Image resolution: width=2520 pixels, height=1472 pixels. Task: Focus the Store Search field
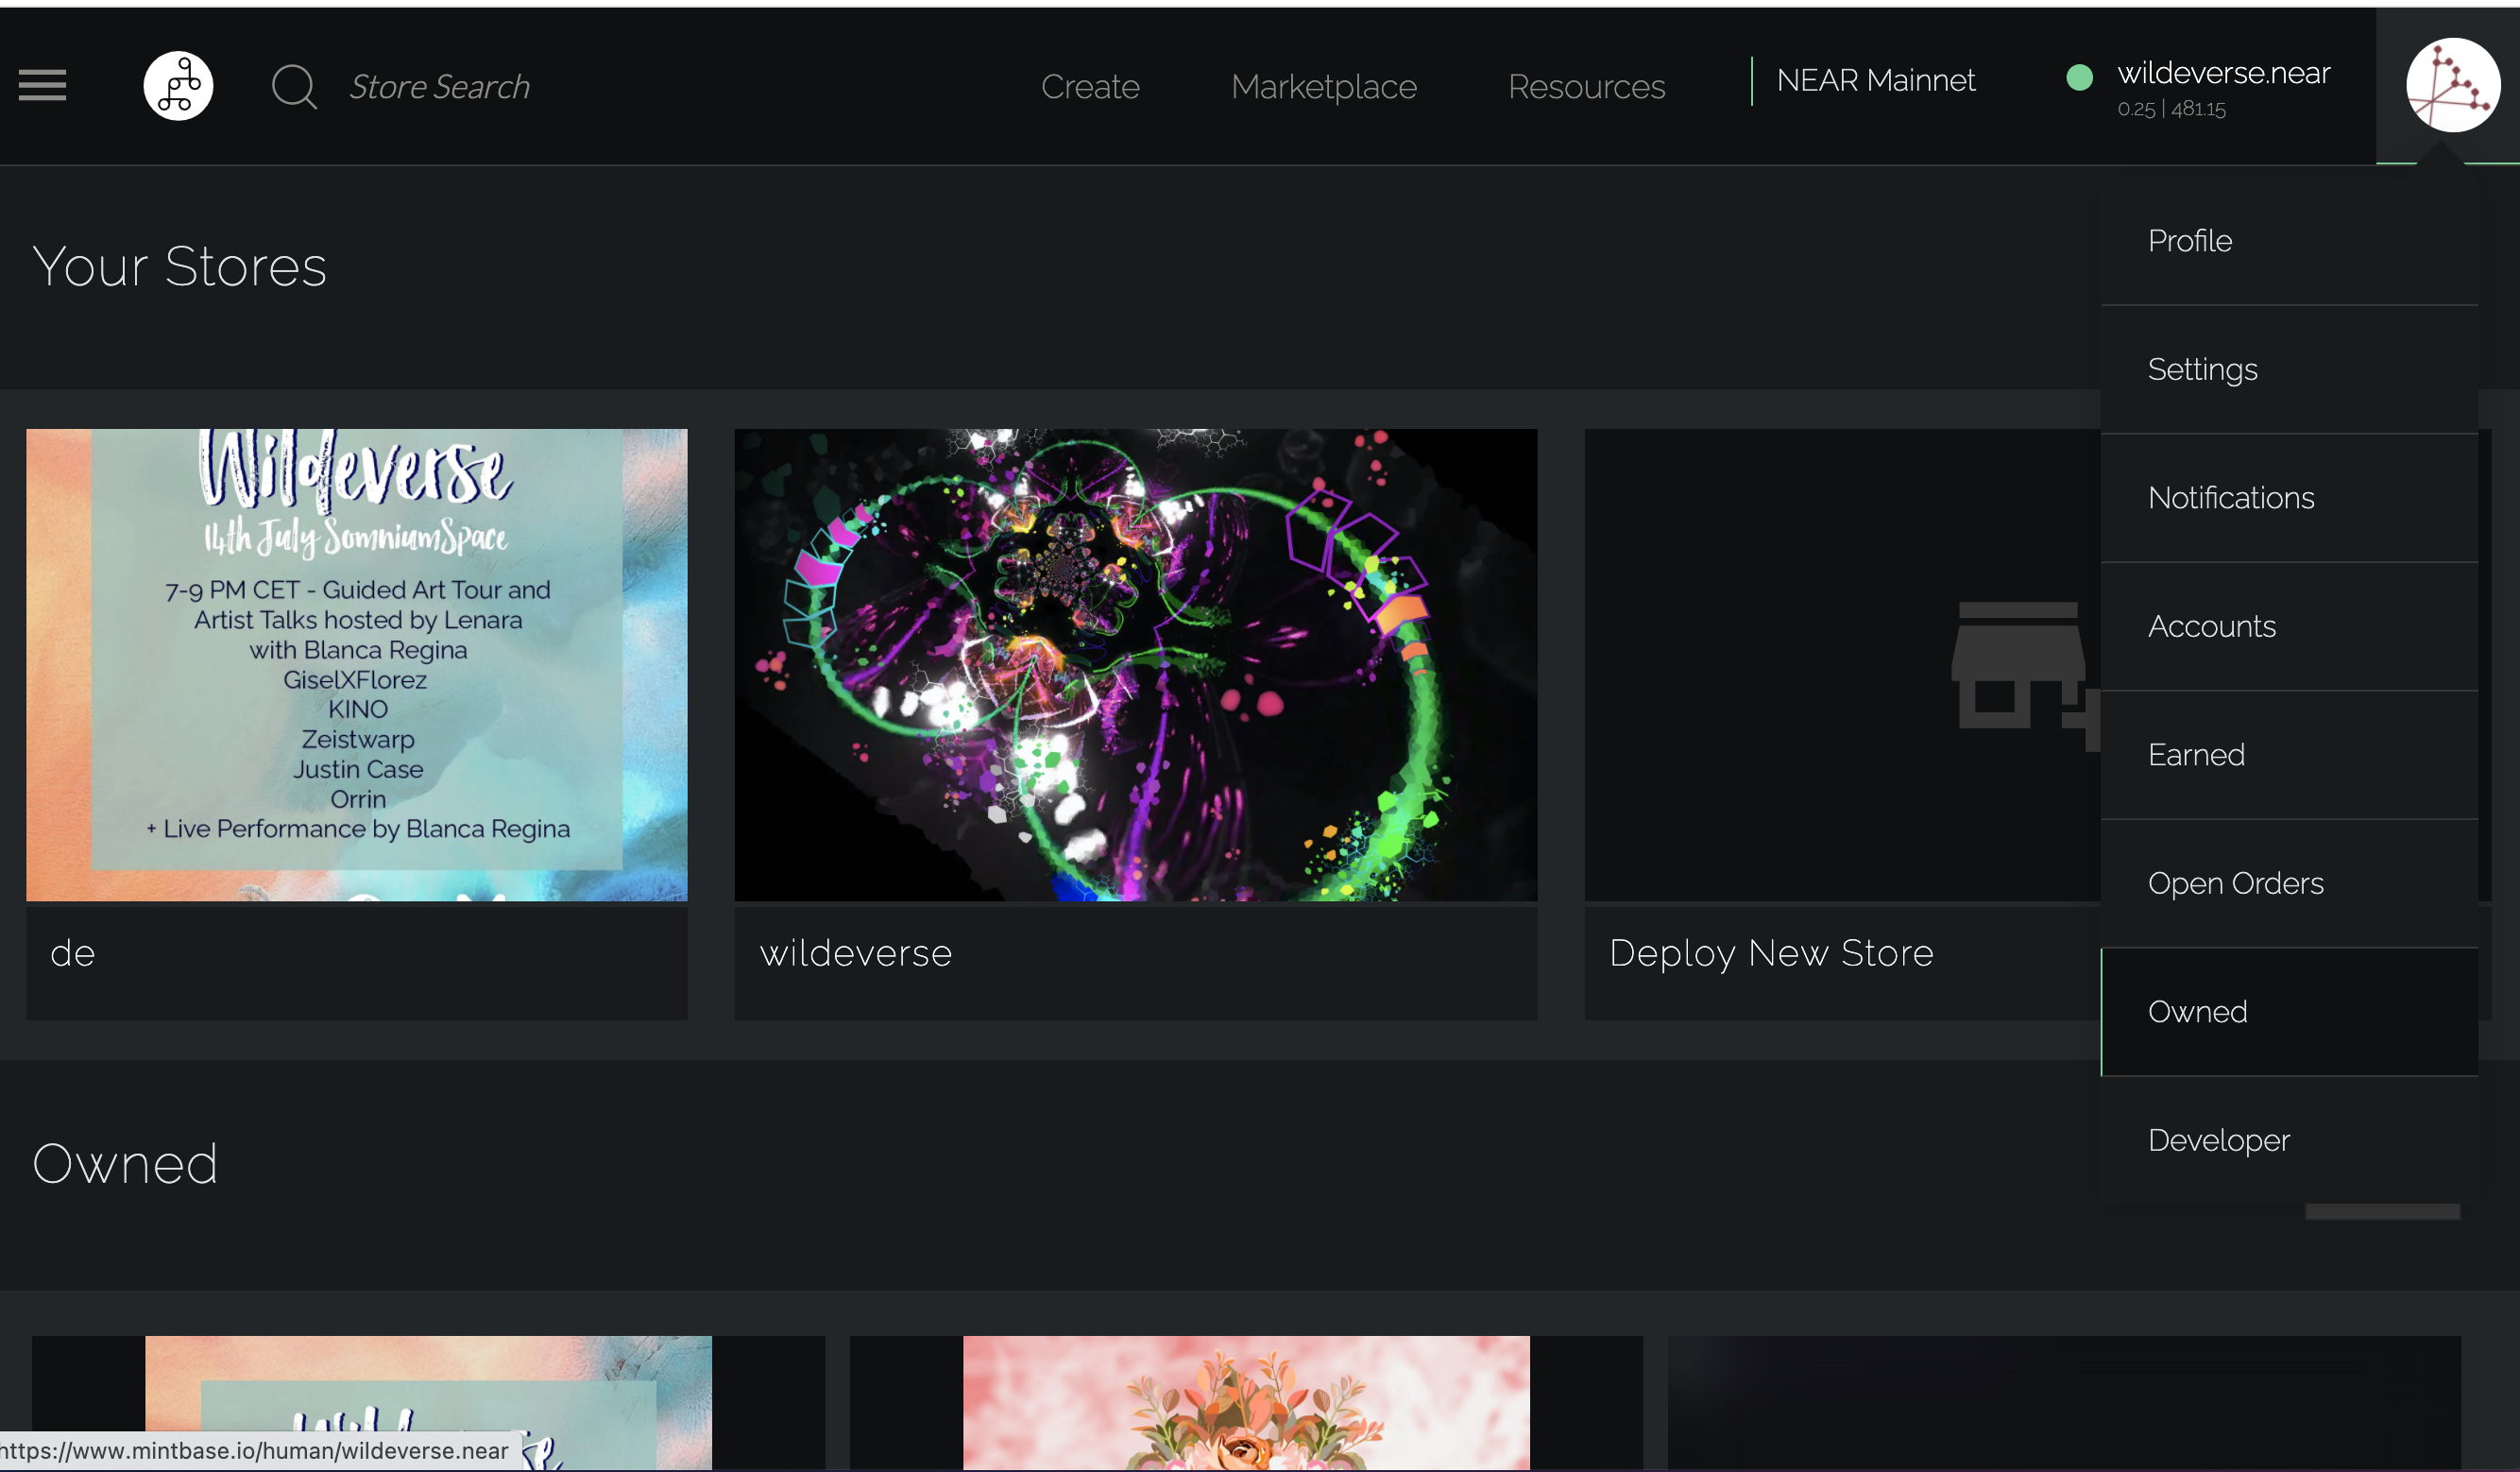439,87
